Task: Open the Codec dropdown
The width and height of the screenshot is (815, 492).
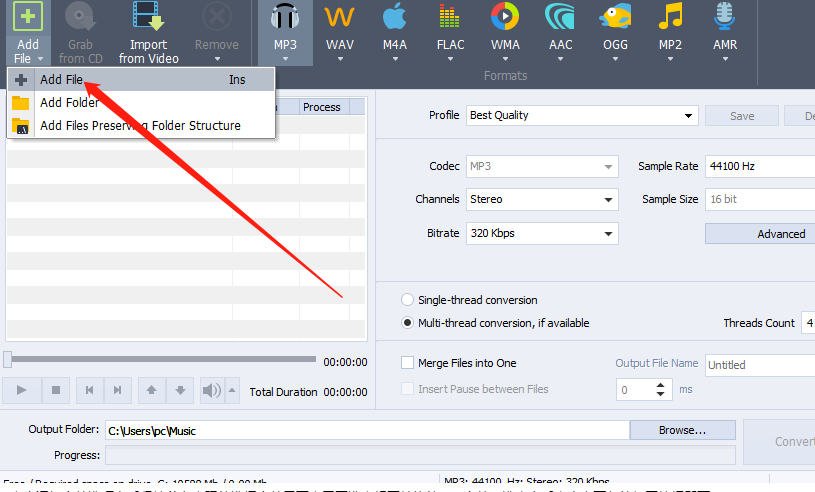Action: [x=542, y=166]
